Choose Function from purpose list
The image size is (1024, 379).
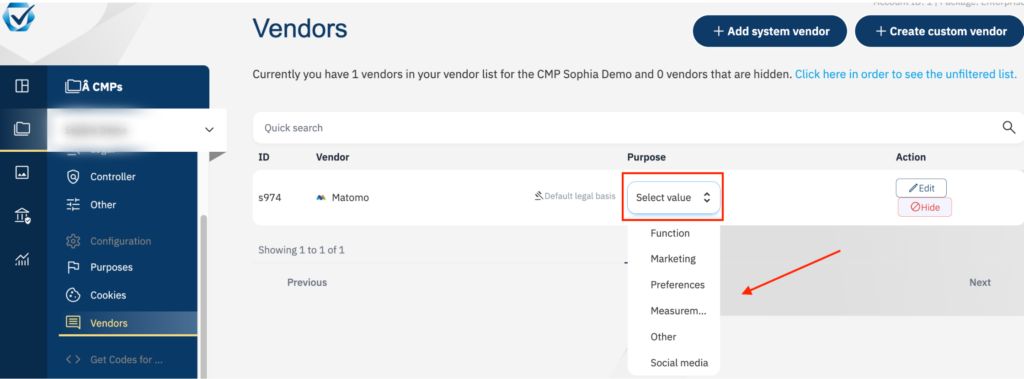[x=670, y=233]
